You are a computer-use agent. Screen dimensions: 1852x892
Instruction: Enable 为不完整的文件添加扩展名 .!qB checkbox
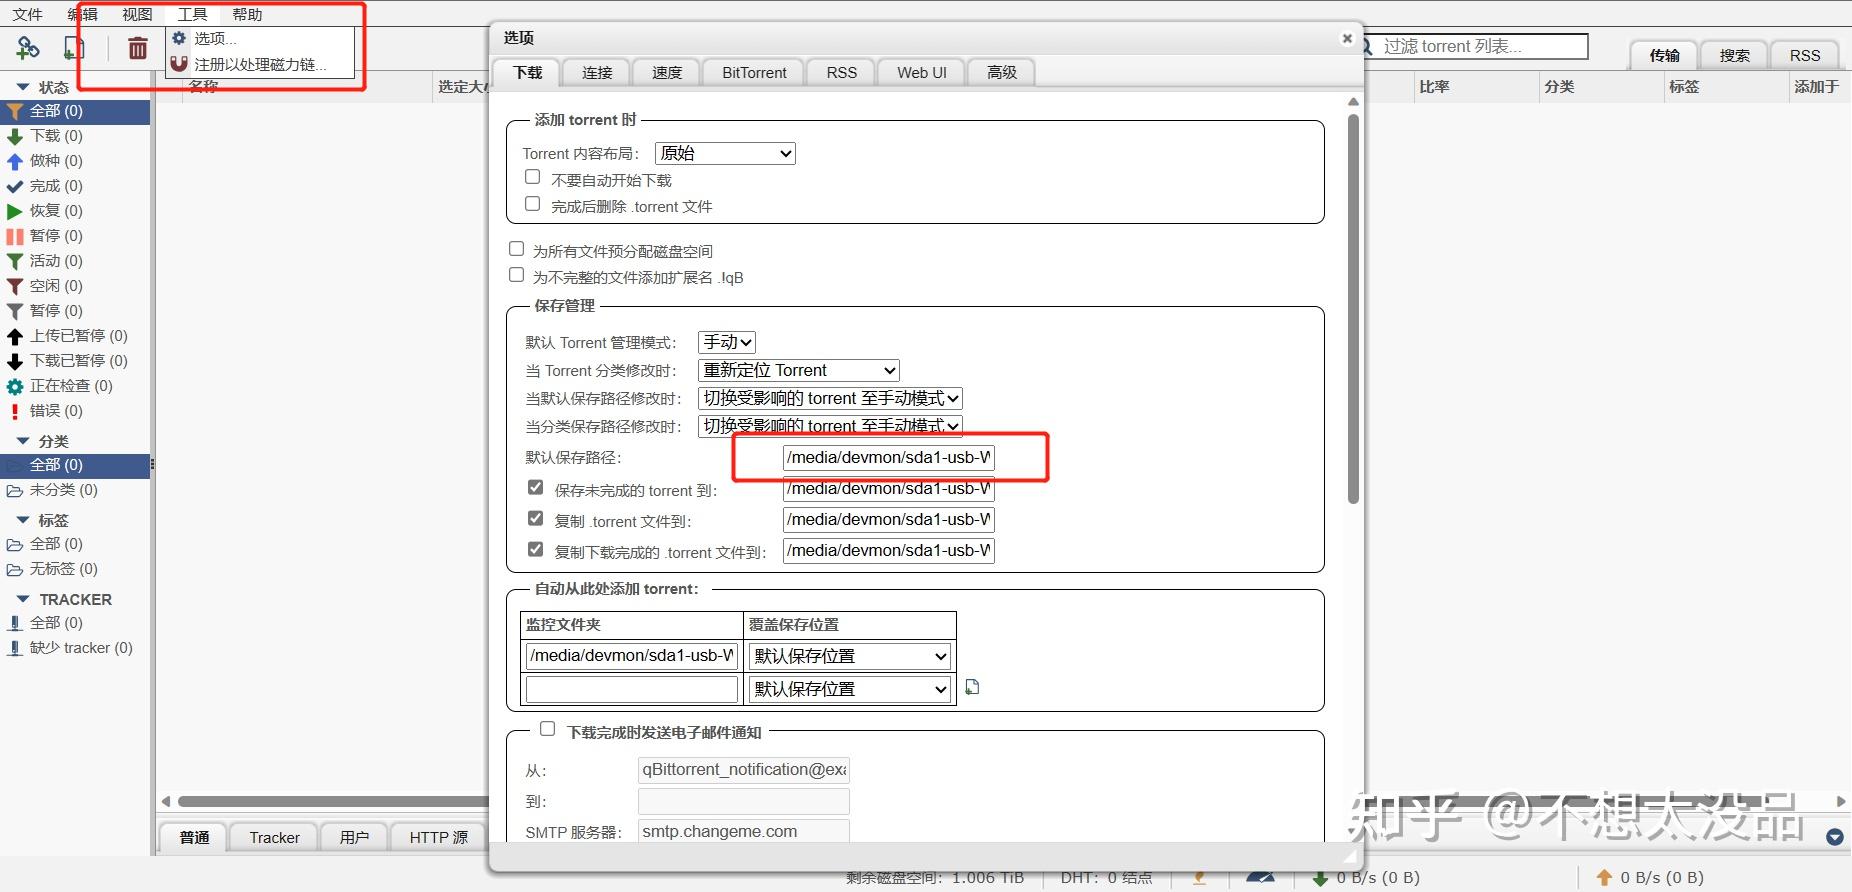tap(517, 275)
